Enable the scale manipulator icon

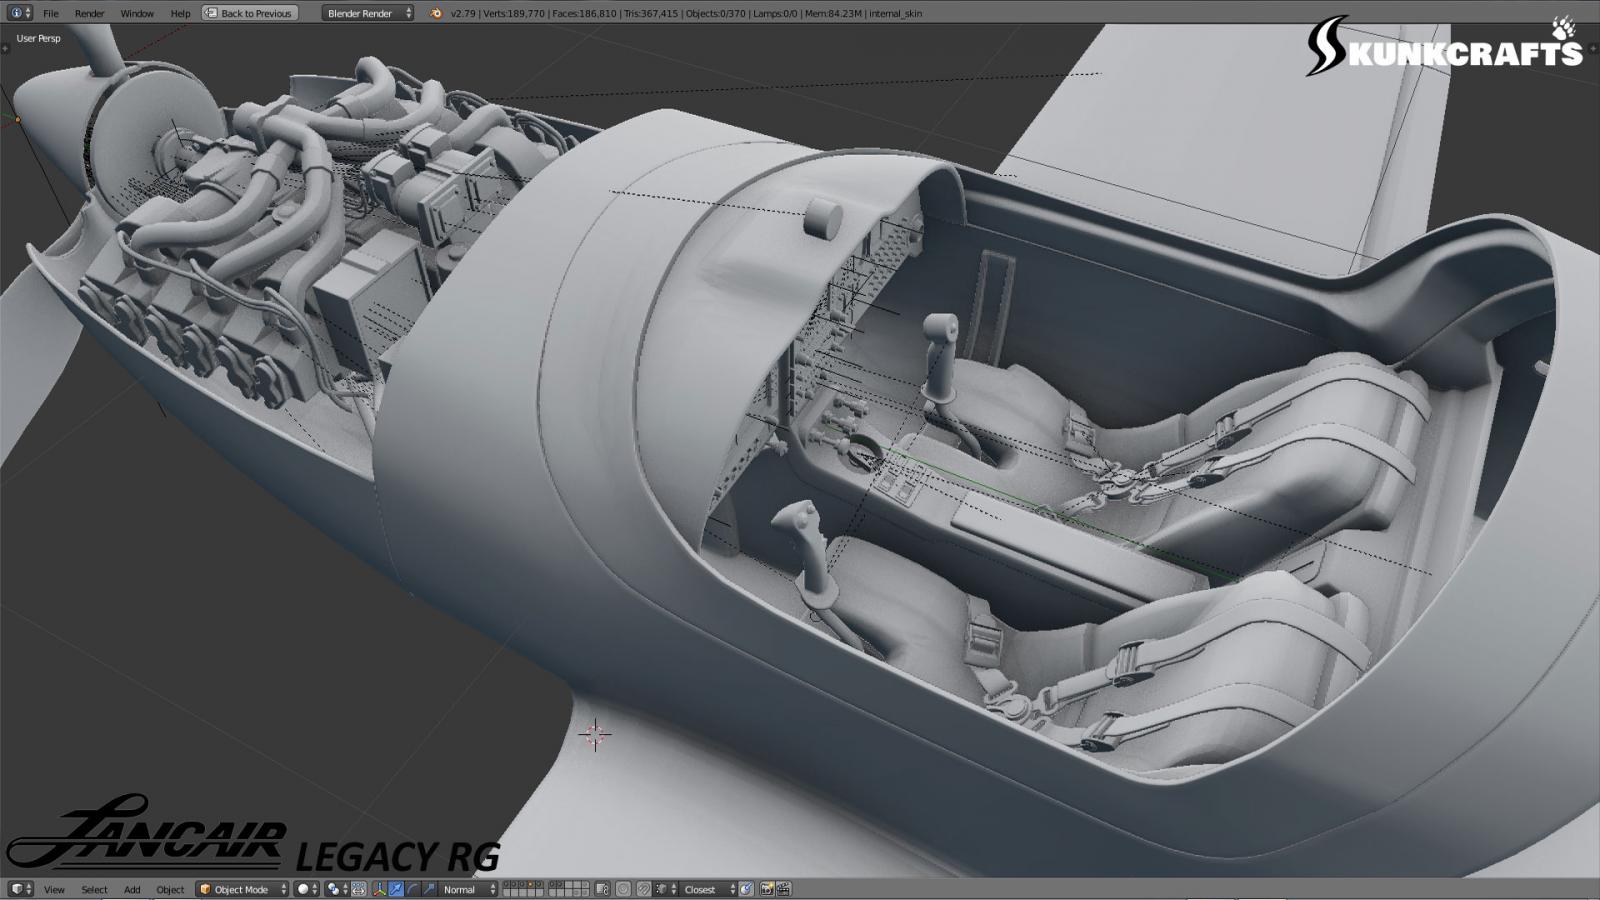(x=428, y=889)
